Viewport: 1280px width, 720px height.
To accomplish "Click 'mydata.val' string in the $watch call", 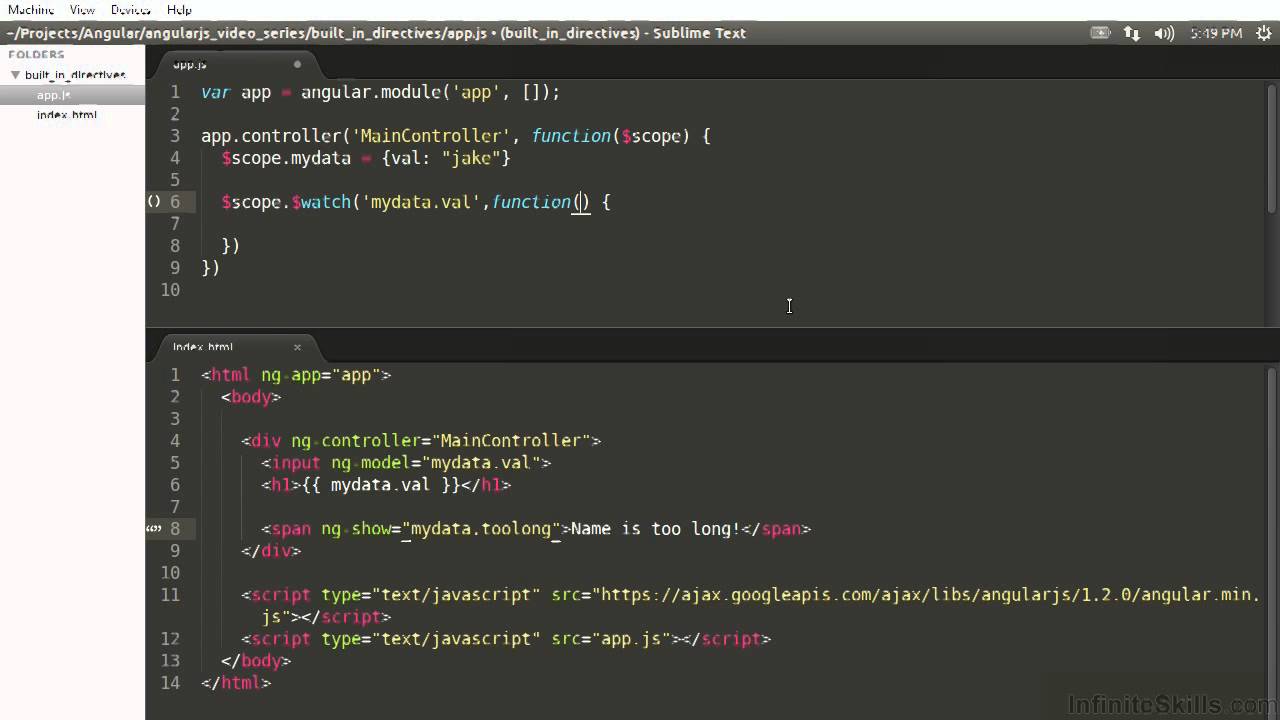I will tap(421, 202).
